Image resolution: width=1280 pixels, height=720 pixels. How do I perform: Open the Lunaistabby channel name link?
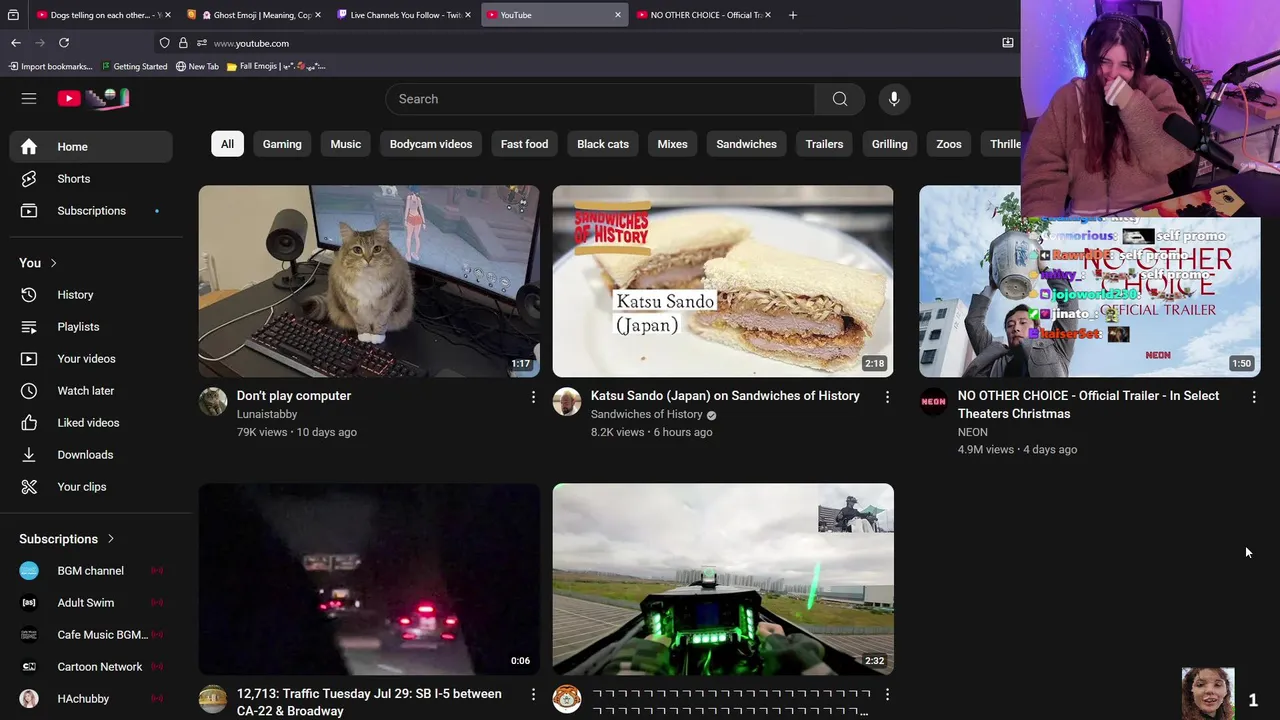tap(267, 414)
